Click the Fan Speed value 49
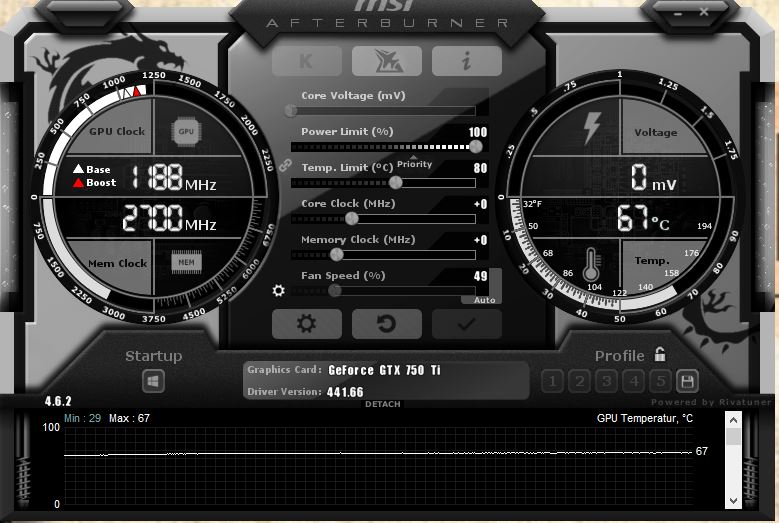The width and height of the screenshot is (779, 523). [x=480, y=276]
